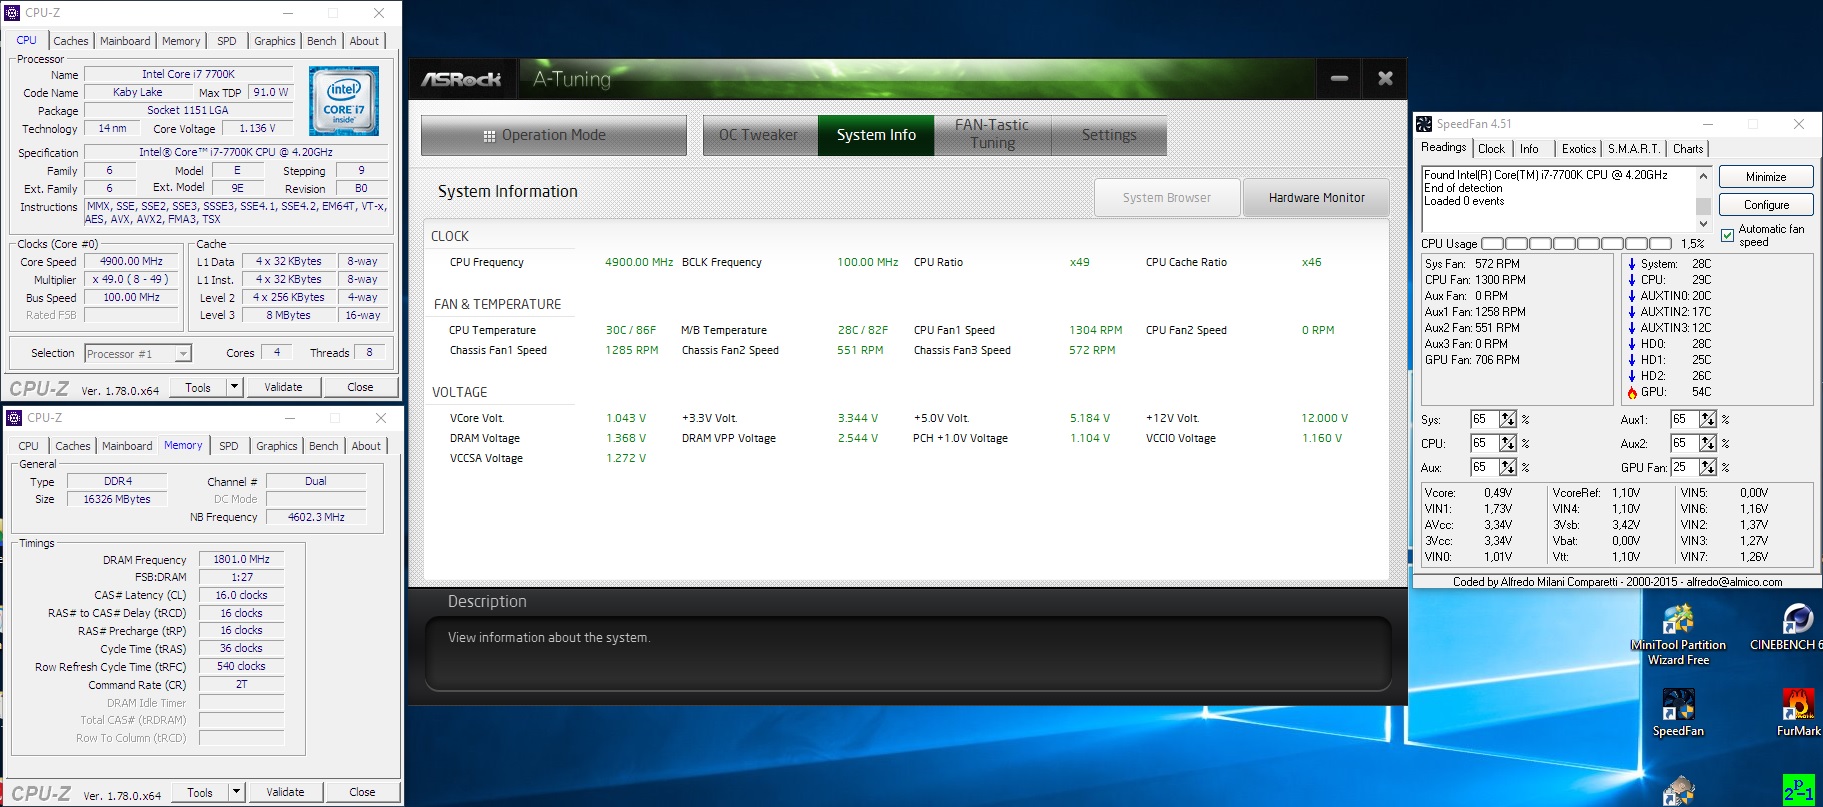Open the About tab in lower CPU-Z
The image size is (1823, 807).
pos(366,446)
